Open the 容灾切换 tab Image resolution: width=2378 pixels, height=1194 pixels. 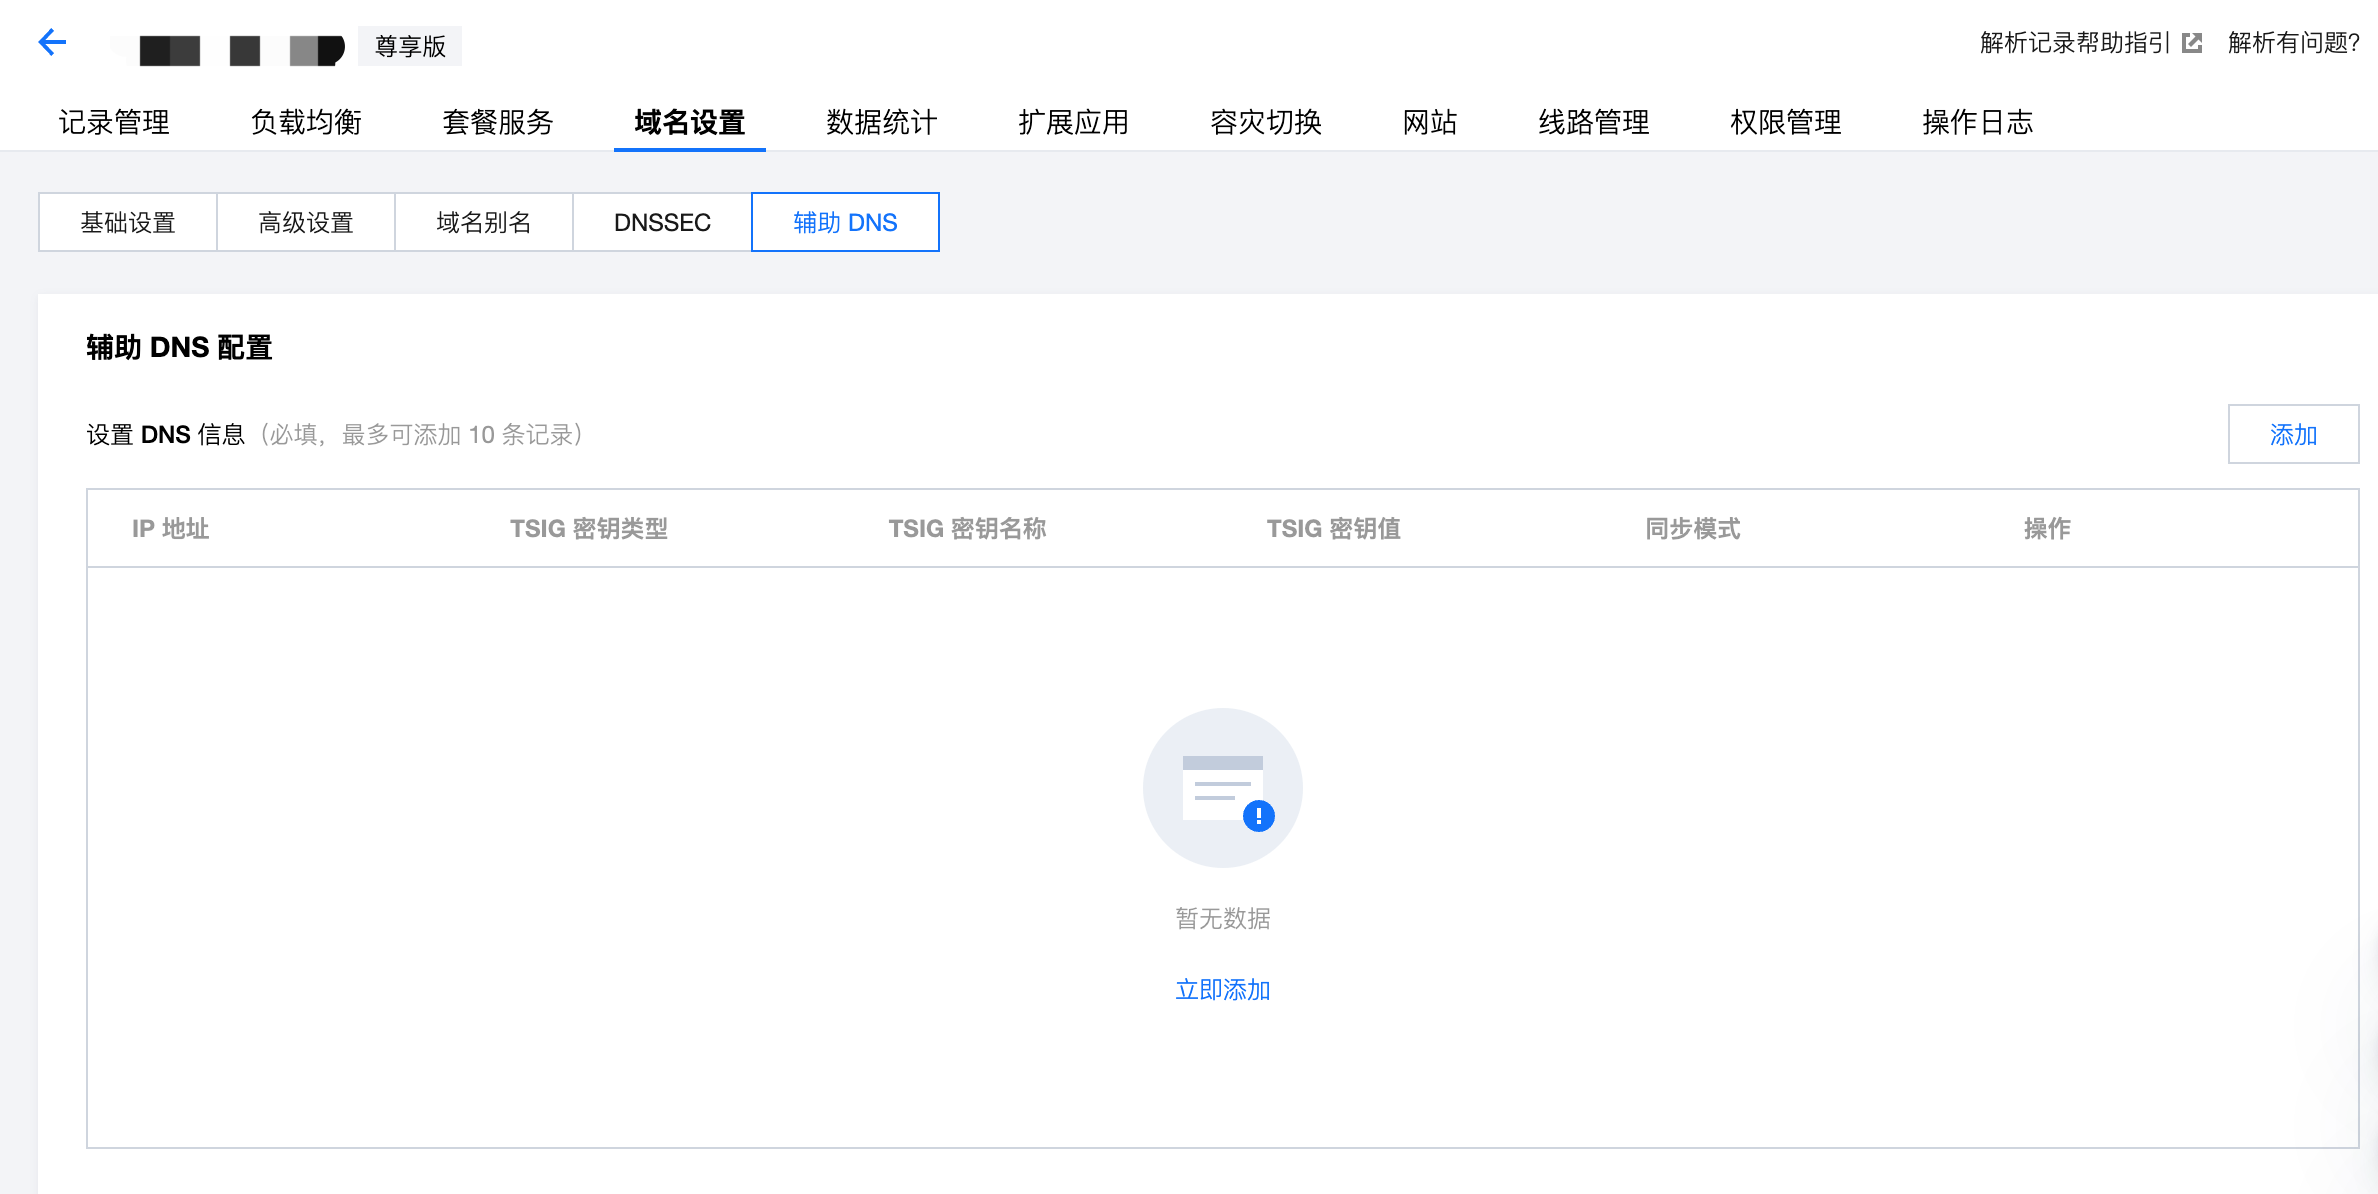point(1264,122)
